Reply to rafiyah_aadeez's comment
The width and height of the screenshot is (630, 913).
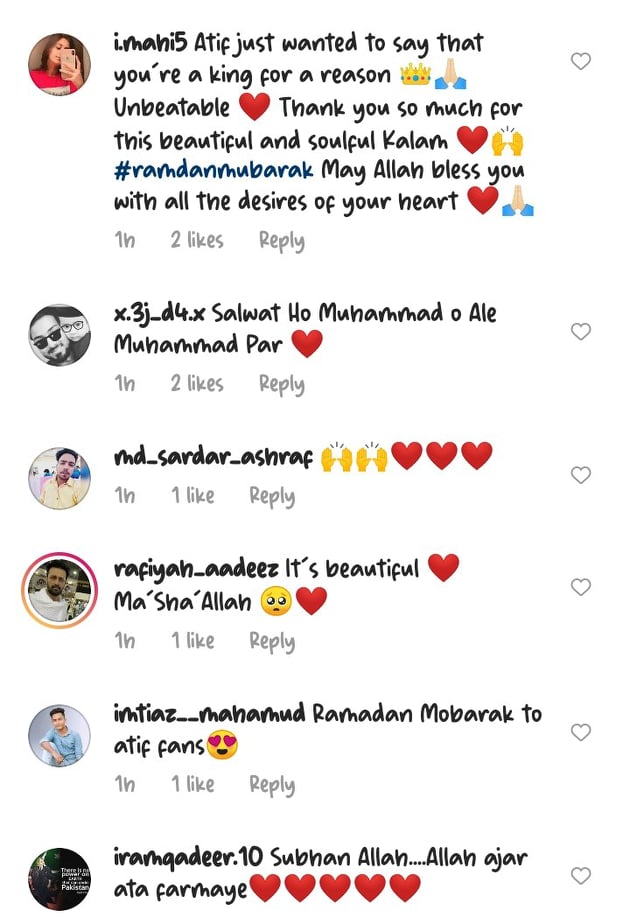272,641
